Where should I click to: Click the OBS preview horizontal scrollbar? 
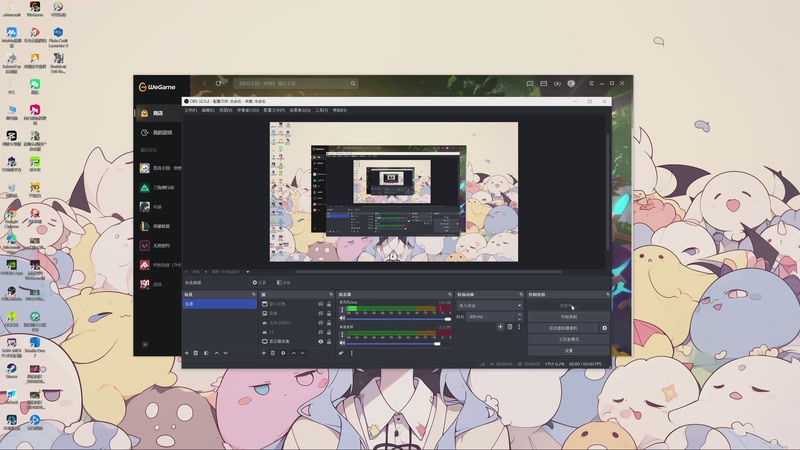429,272
